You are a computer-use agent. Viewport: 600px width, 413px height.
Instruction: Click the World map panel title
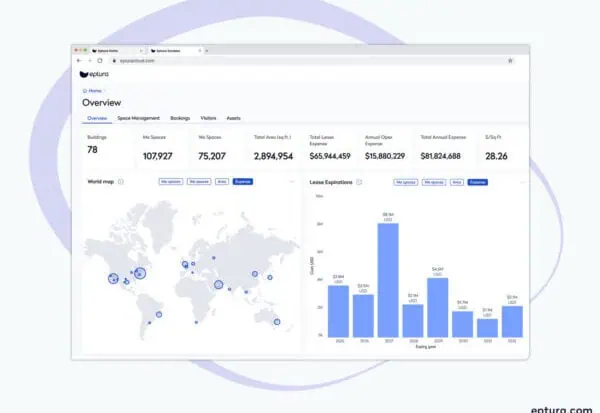coord(101,181)
